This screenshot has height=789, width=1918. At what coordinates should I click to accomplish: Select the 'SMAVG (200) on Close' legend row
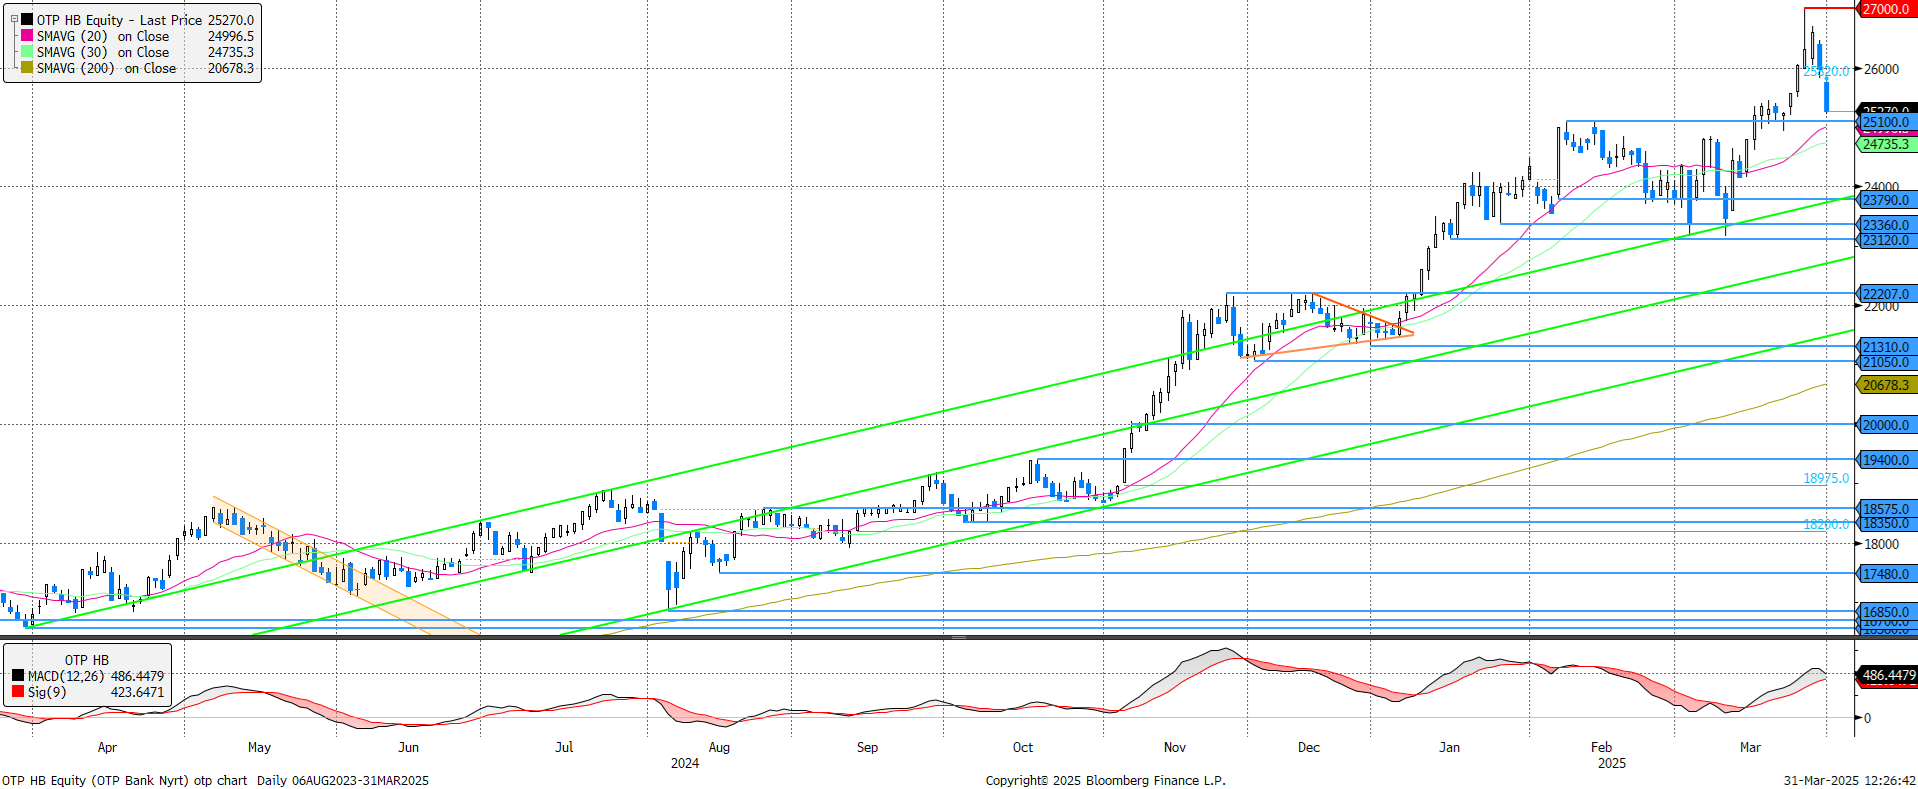(x=106, y=68)
